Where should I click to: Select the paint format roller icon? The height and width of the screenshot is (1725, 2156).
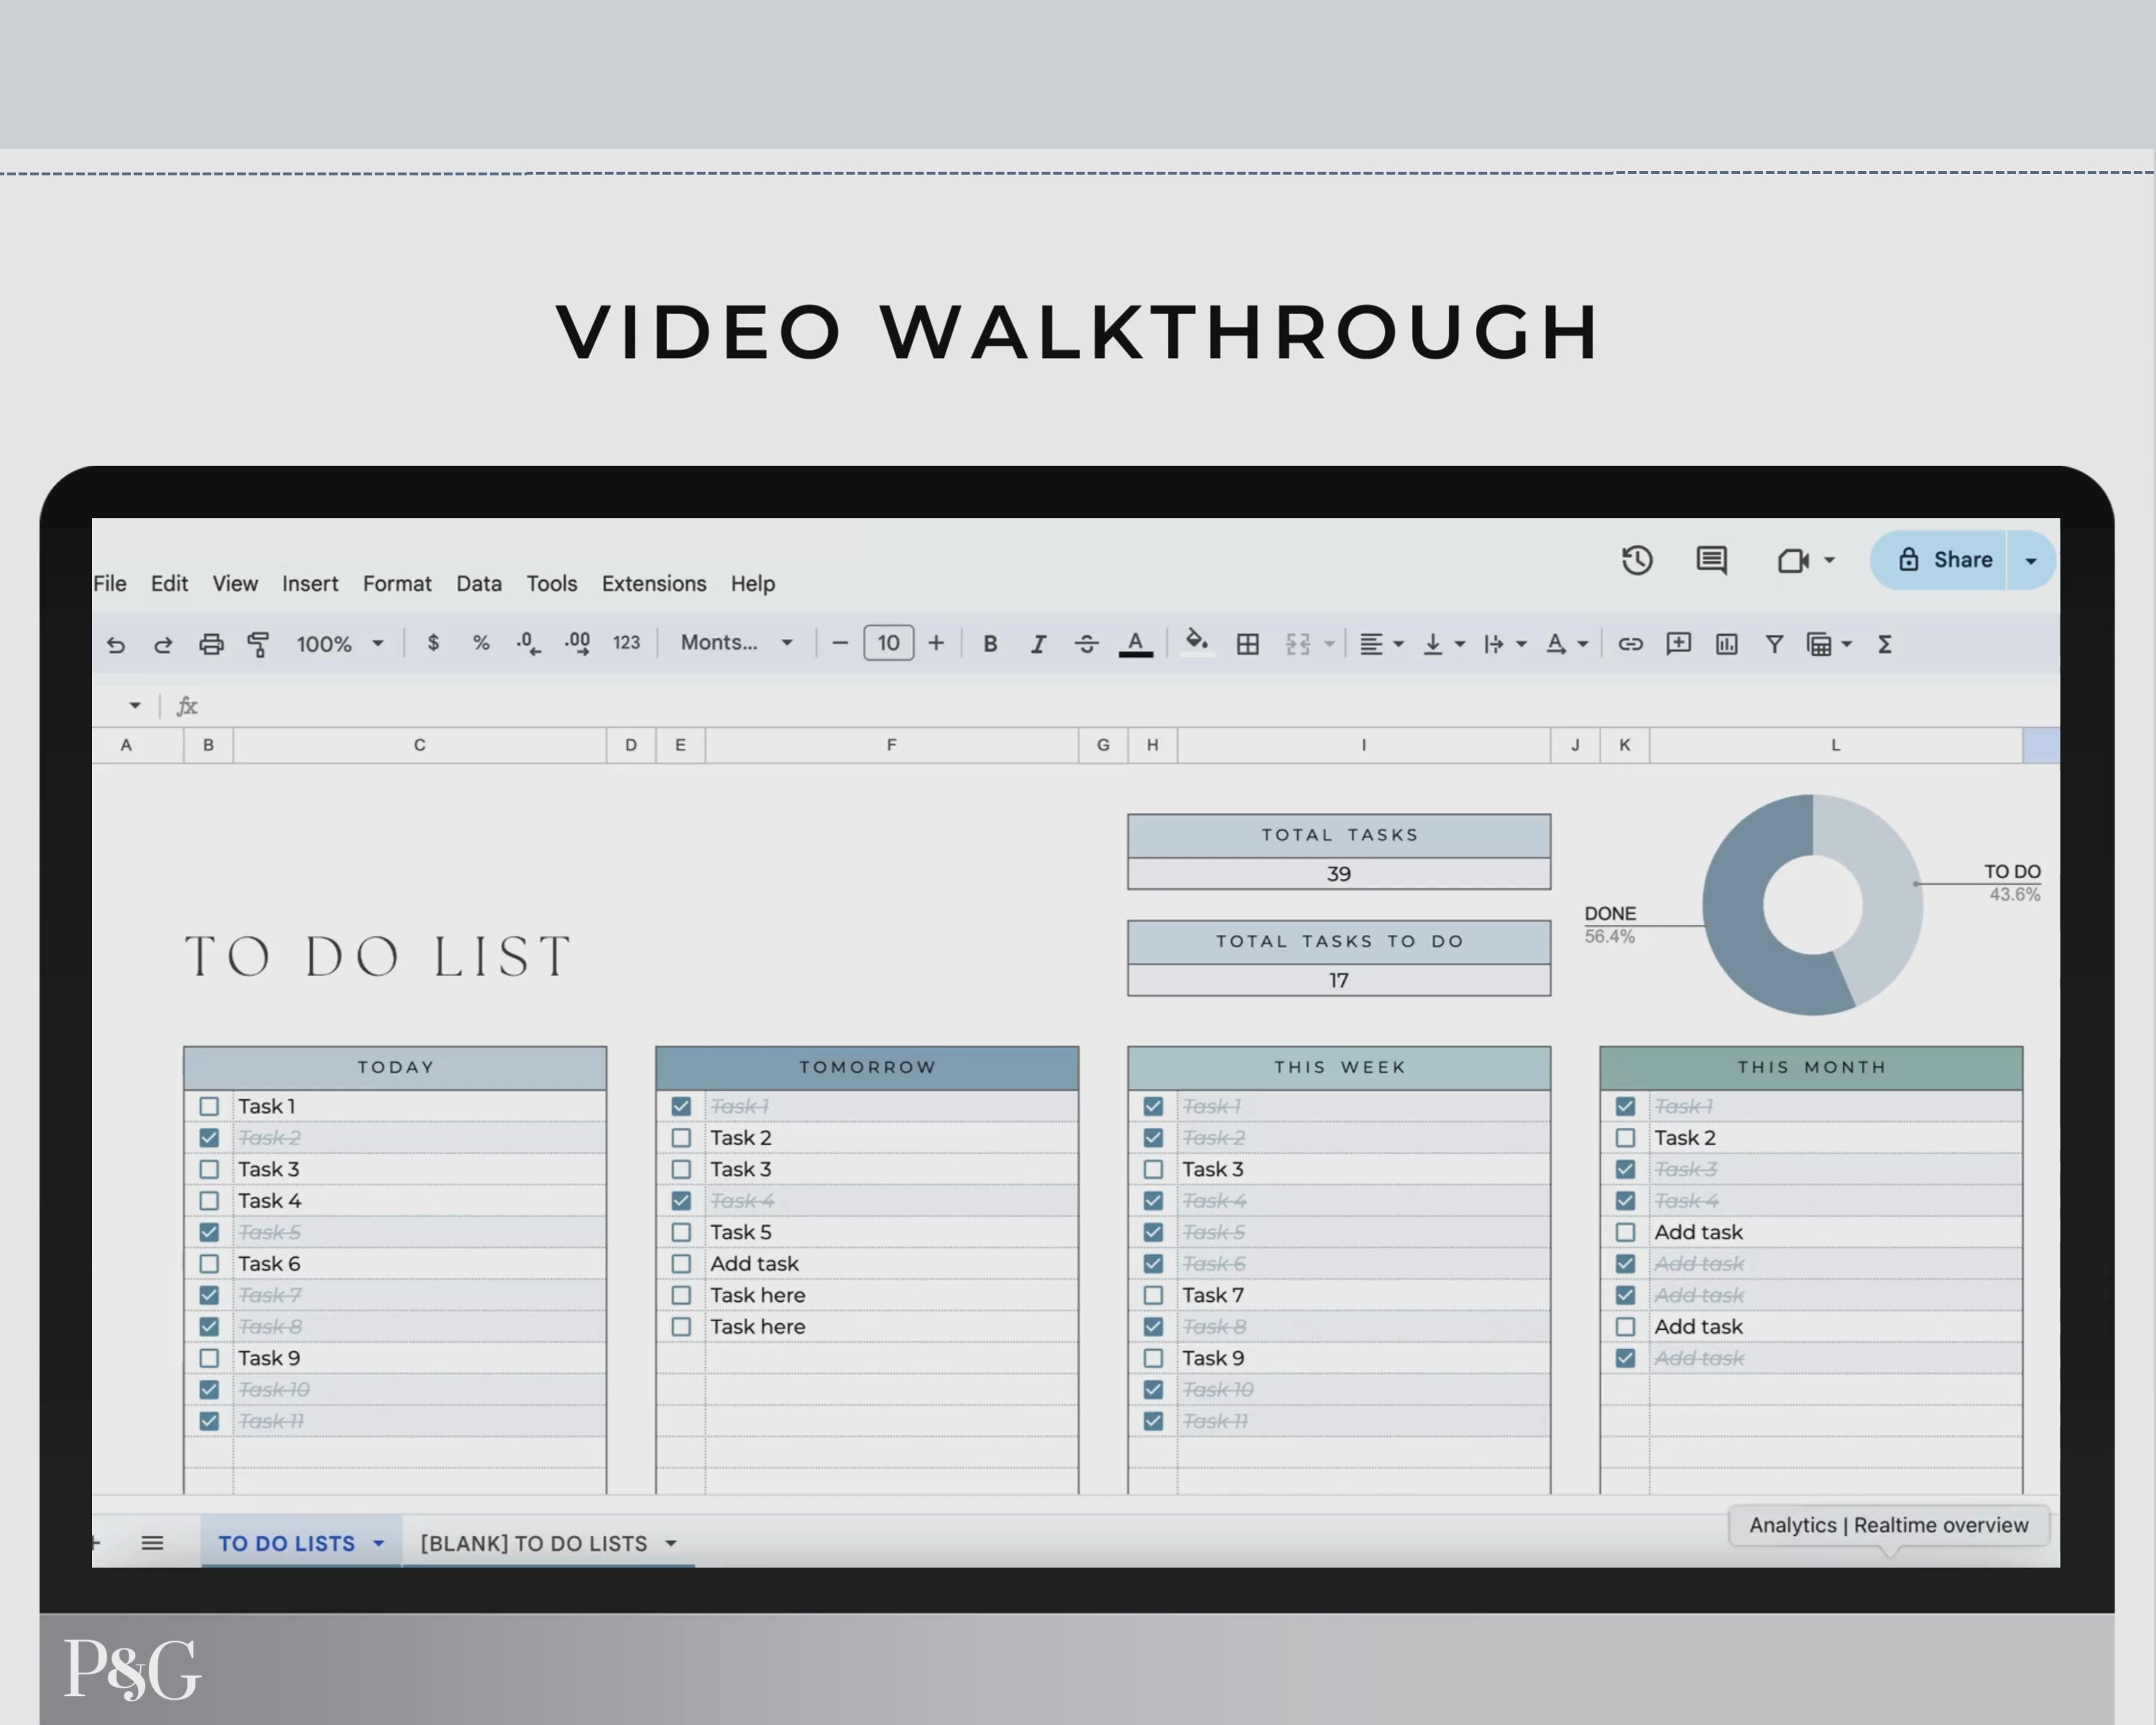258,644
